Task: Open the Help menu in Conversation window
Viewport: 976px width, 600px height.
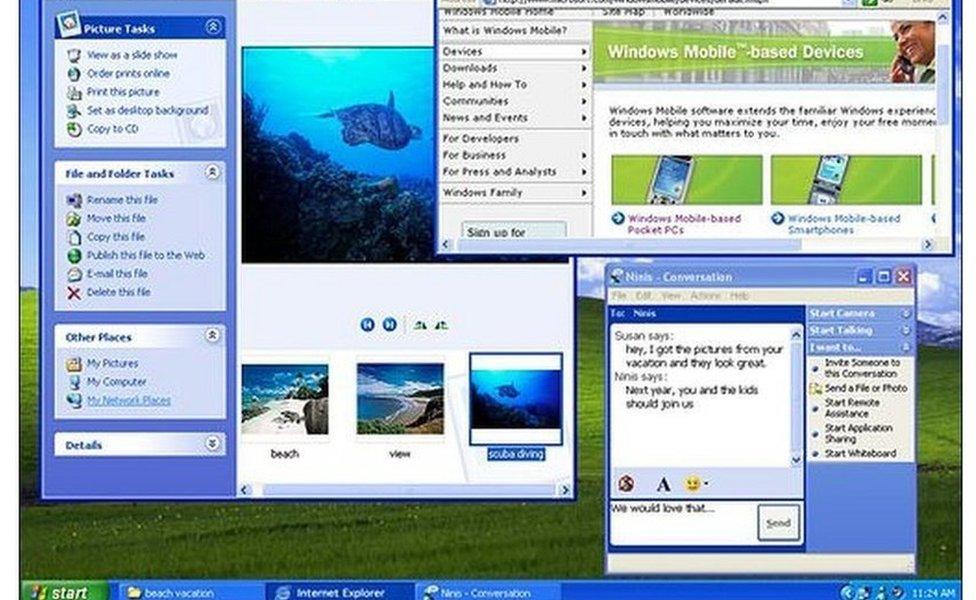Action: [x=739, y=296]
